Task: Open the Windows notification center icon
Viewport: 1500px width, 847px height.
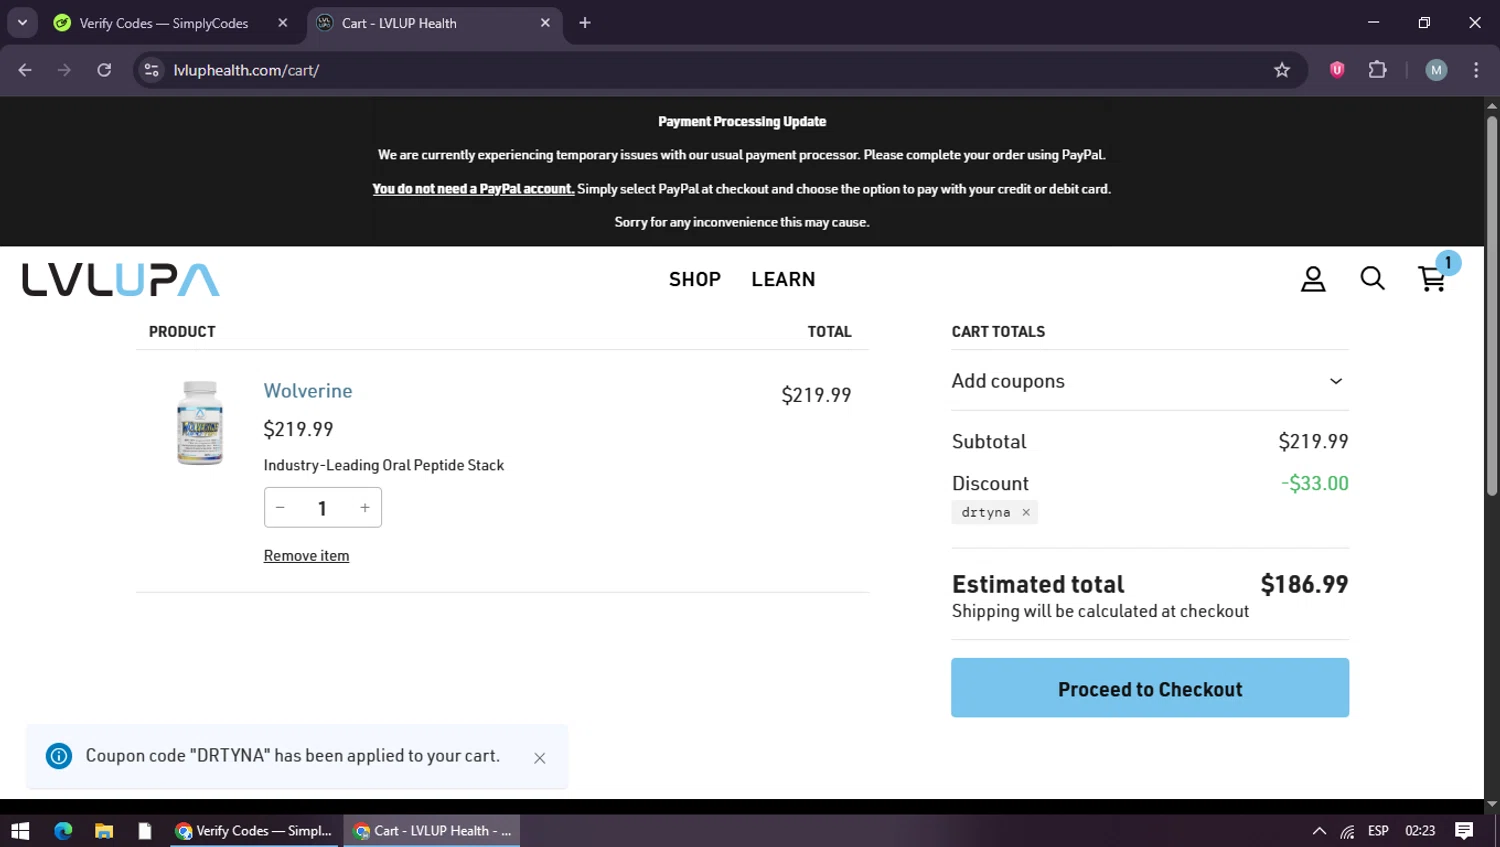Action: point(1464,831)
